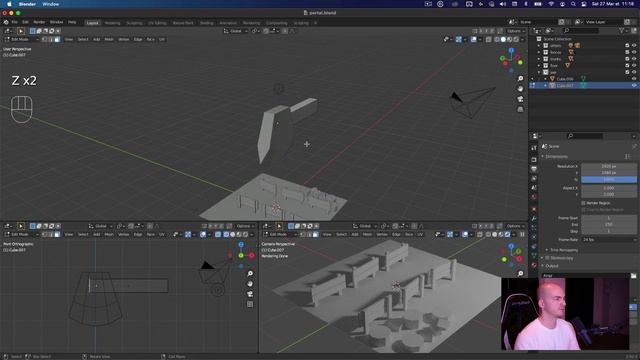The image size is (640, 360).
Task: Open the Output properties tab
Action: tap(534, 169)
